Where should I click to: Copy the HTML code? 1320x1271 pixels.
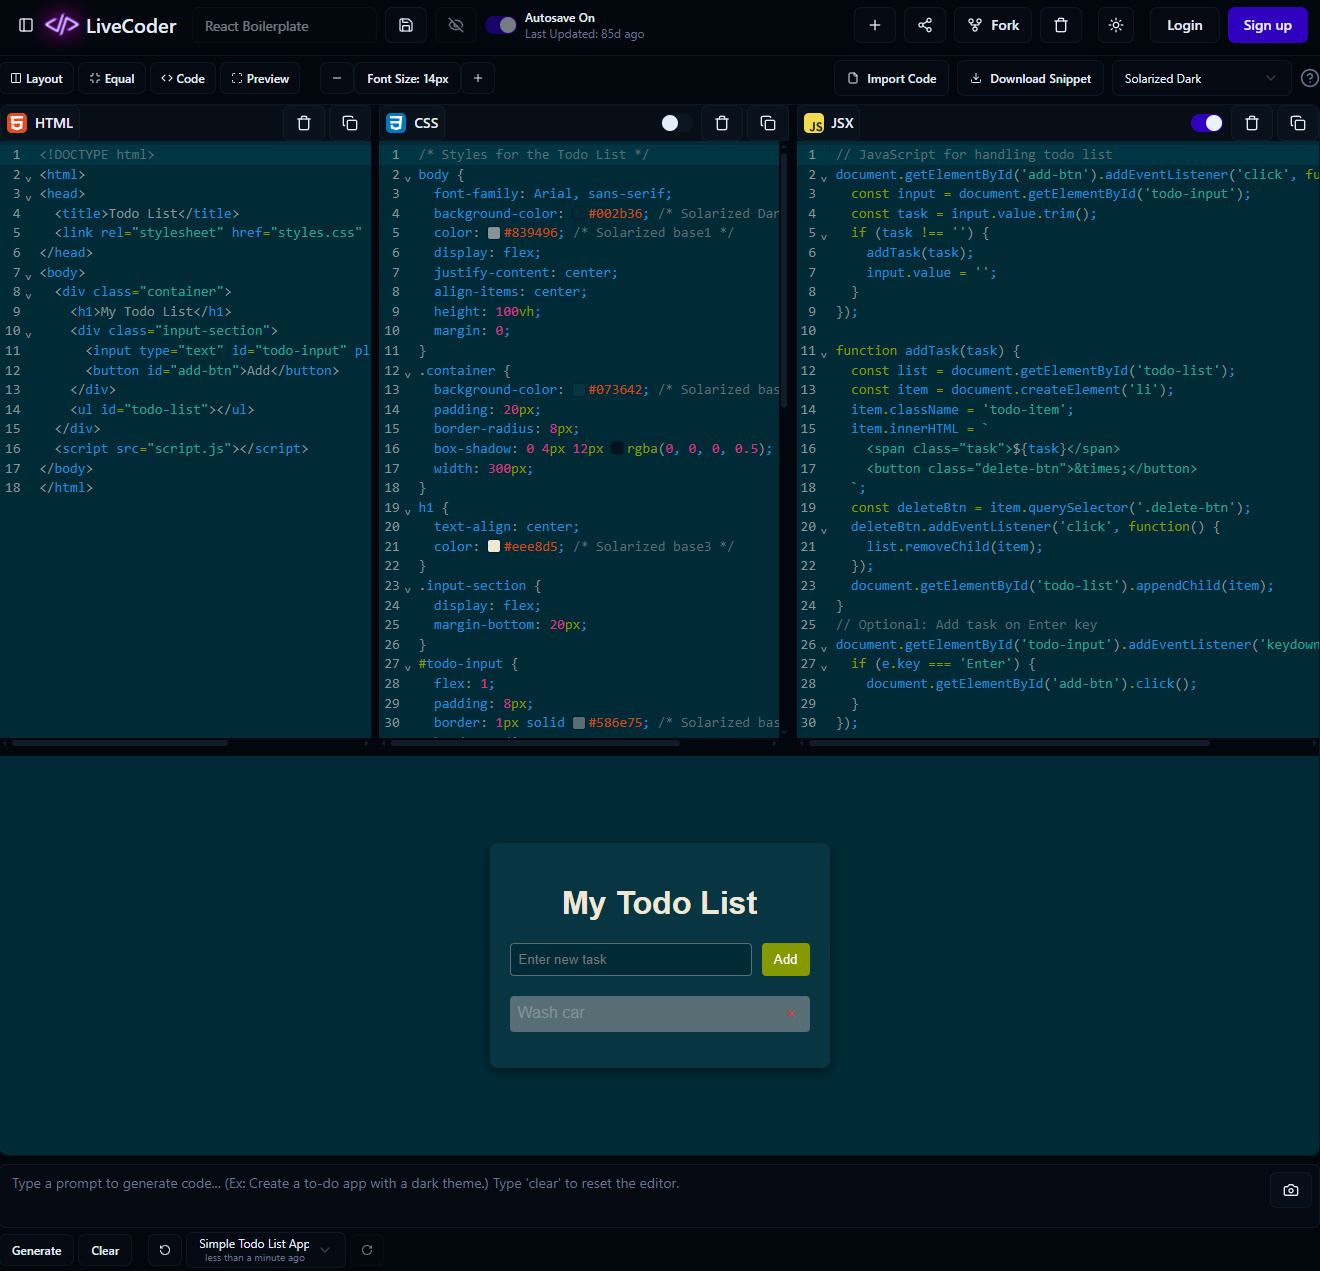pyautogui.click(x=350, y=123)
